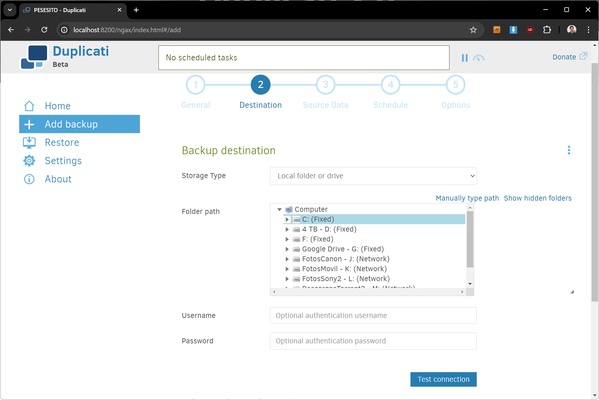Open the Chrome profile avatar
This screenshot has height=400, width=599.
click(571, 29)
